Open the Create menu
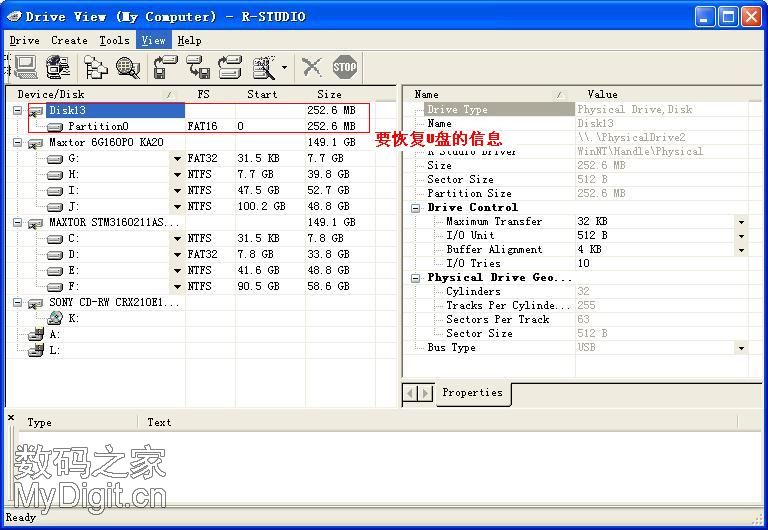 [70, 41]
